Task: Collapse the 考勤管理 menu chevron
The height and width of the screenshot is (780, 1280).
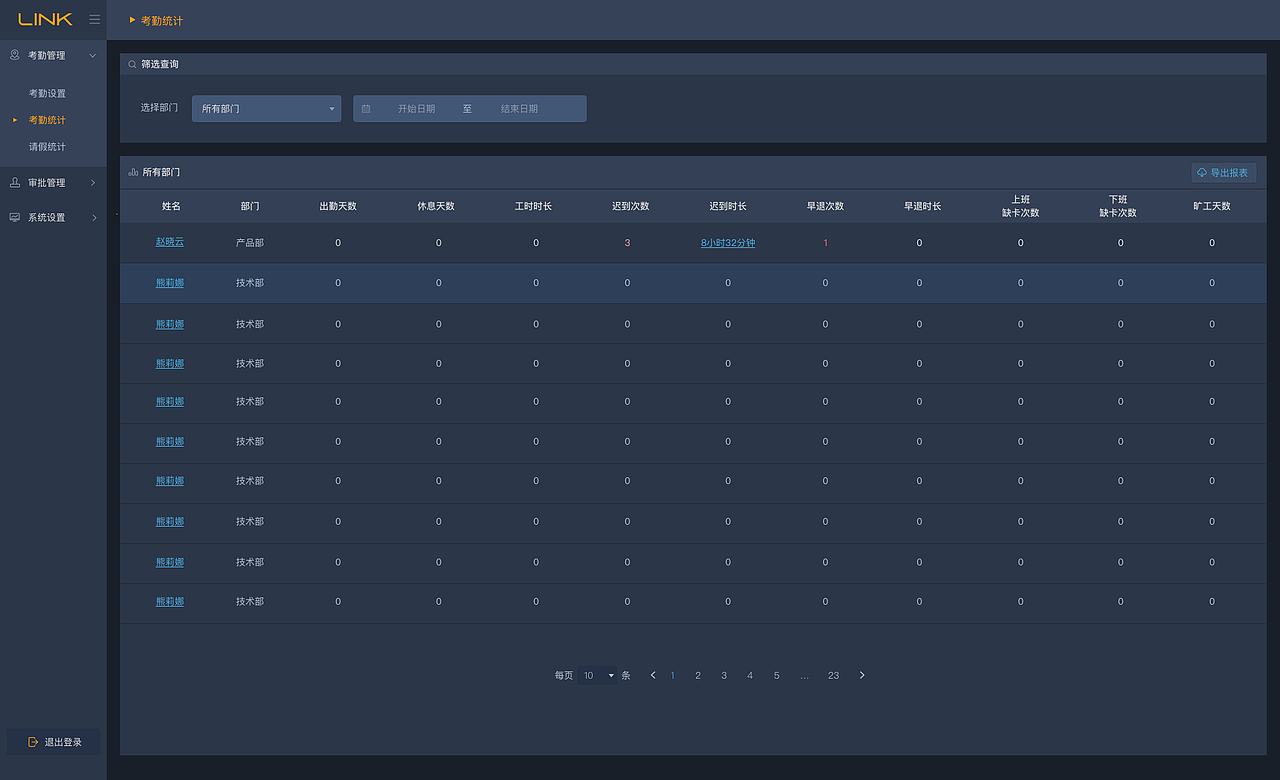Action: tap(92, 55)
